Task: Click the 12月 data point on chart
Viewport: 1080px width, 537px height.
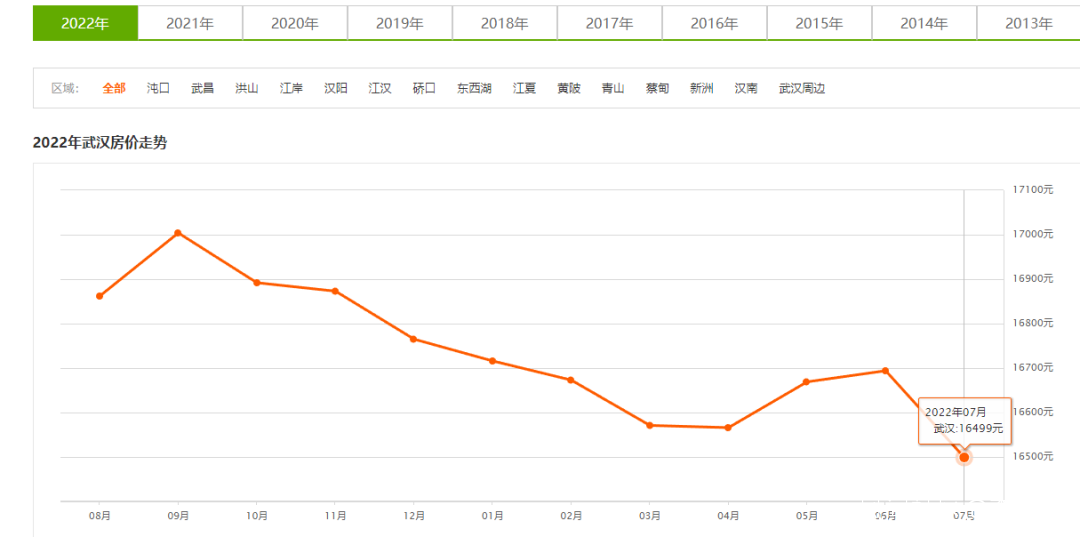Action: (x=413, y=339)
